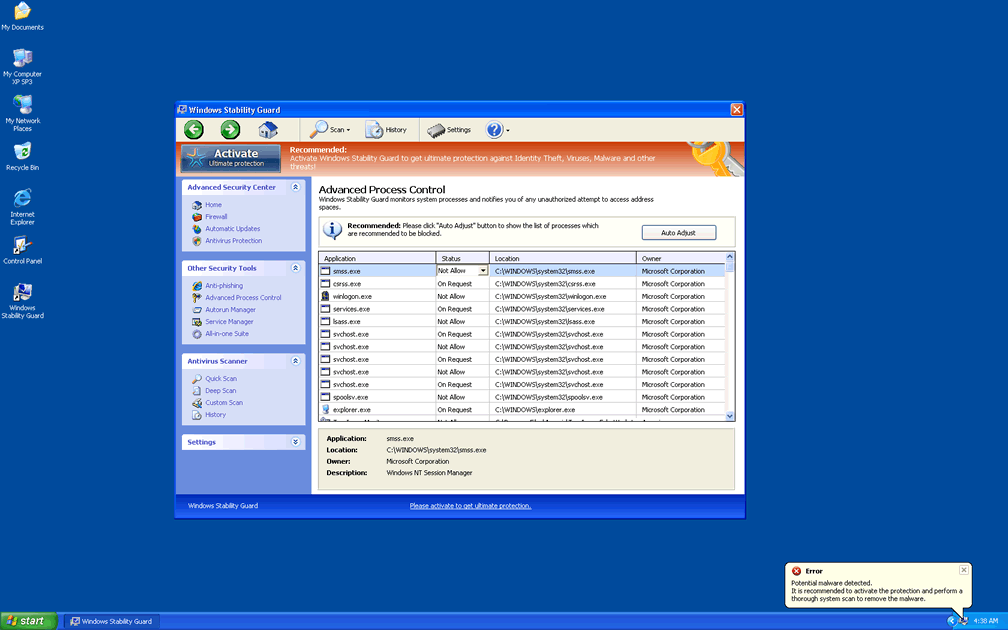This screenshot has width=1008, height=630.
Task: Collapse the Other Security Tools panel
Action: tap(295, 268)
